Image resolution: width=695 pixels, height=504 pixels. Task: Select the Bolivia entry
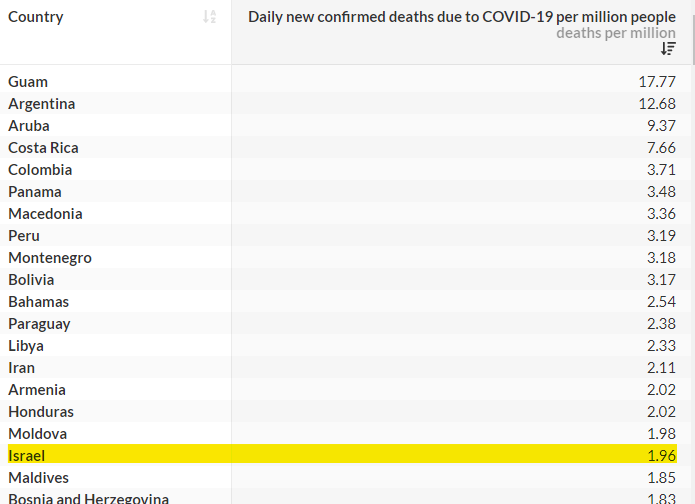point(31,280)
